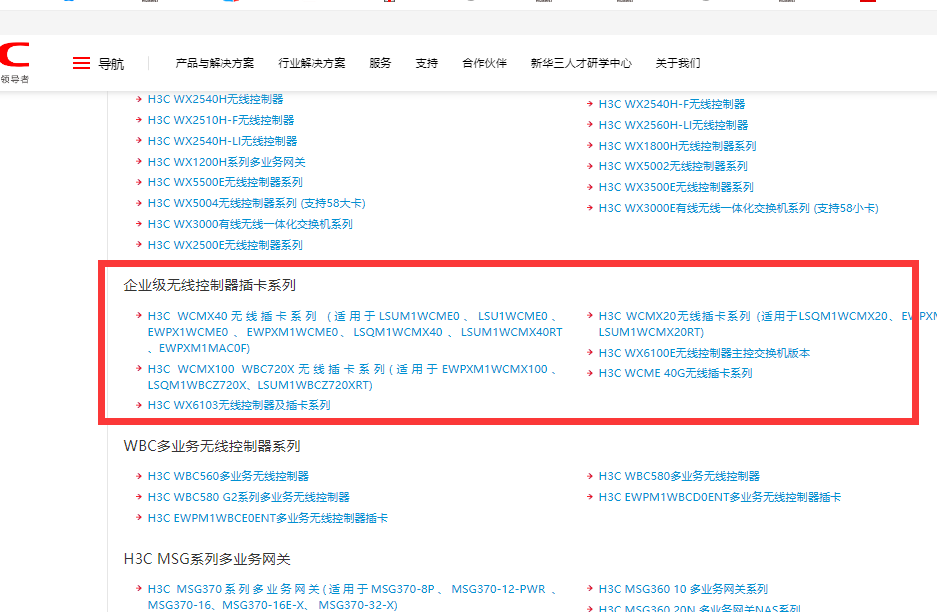Viewport: 937px width, 612px height.
Task: Open H3C WX2540H无线控制器 link
Action: tap(215, 99)
